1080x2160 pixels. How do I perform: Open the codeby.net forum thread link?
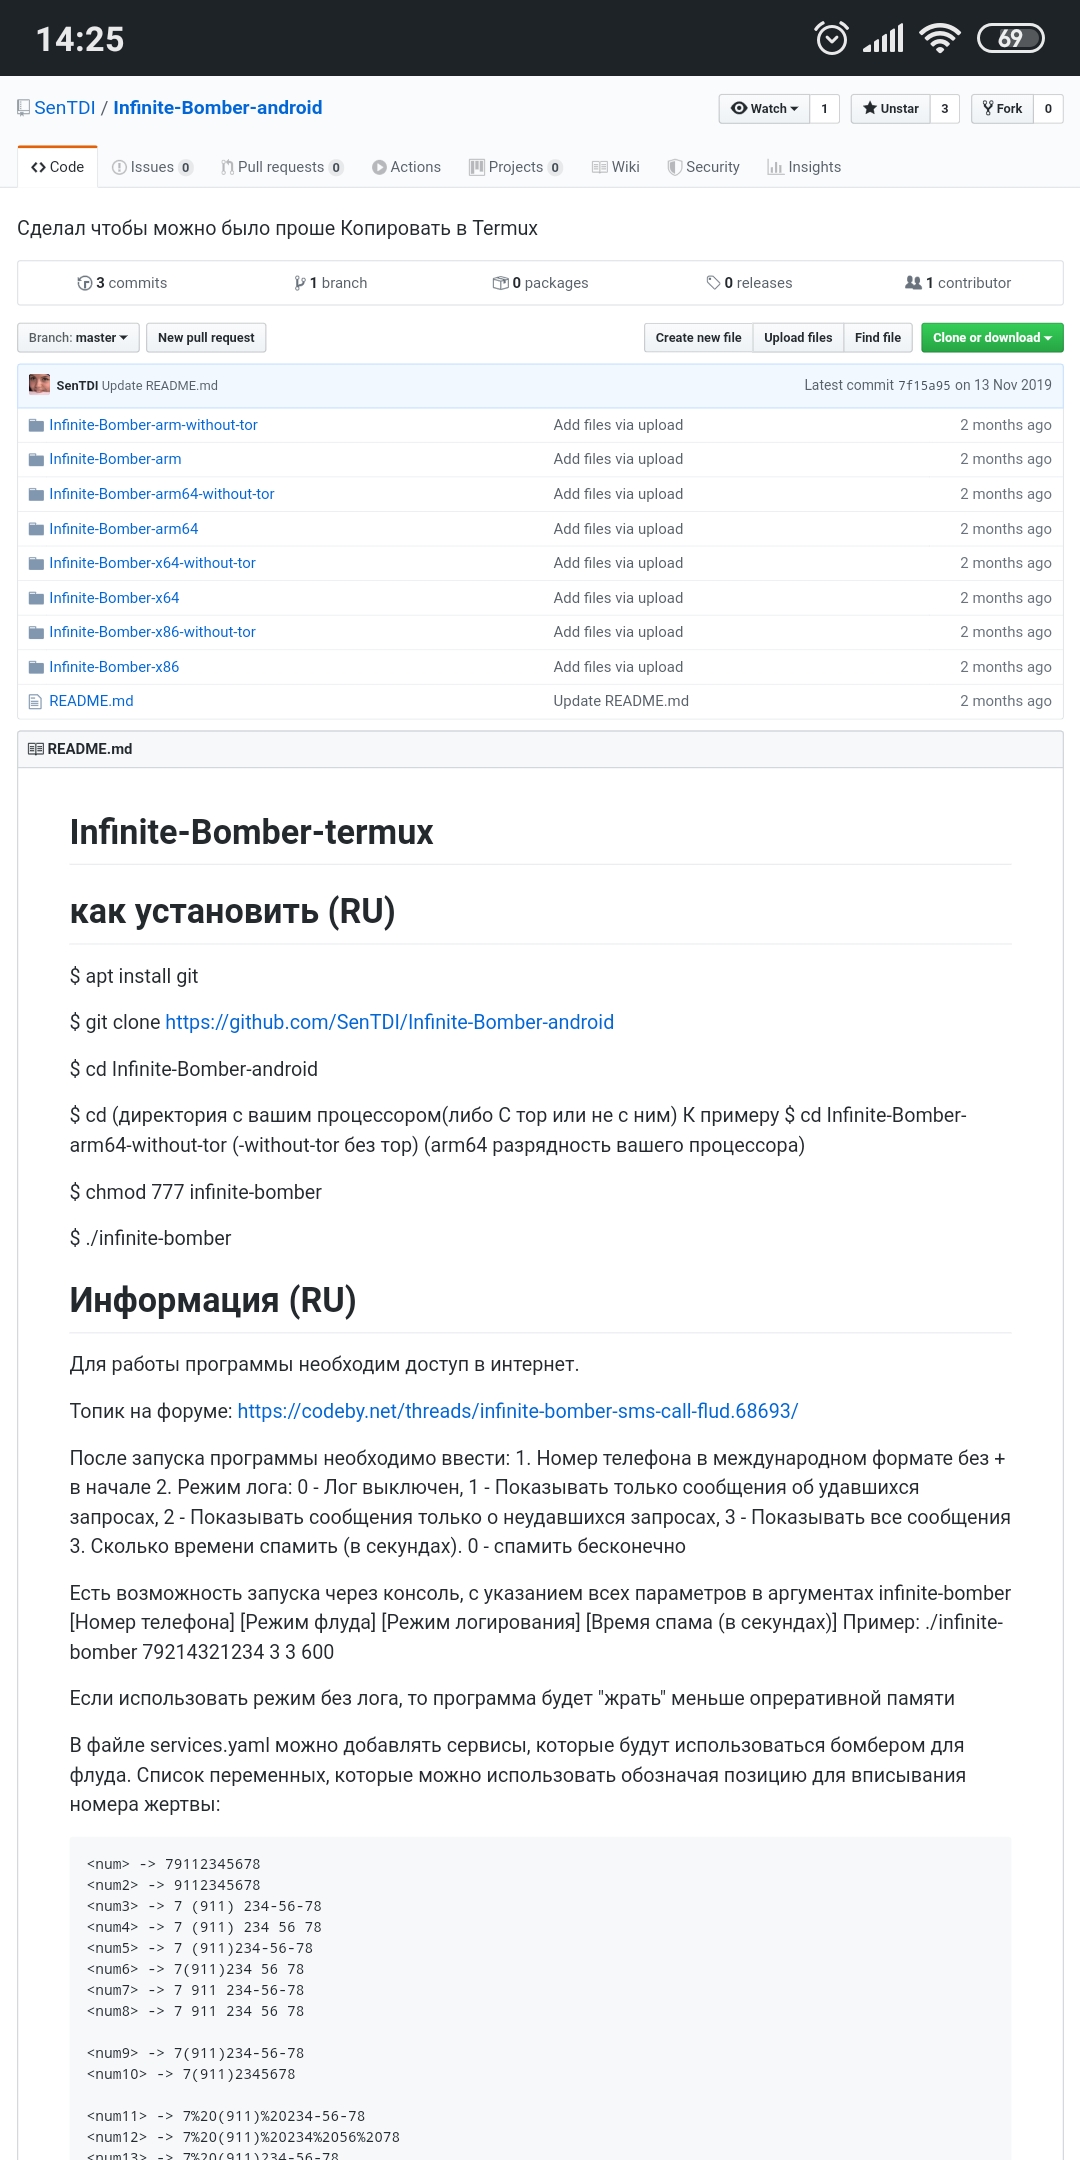[517, 1411]
